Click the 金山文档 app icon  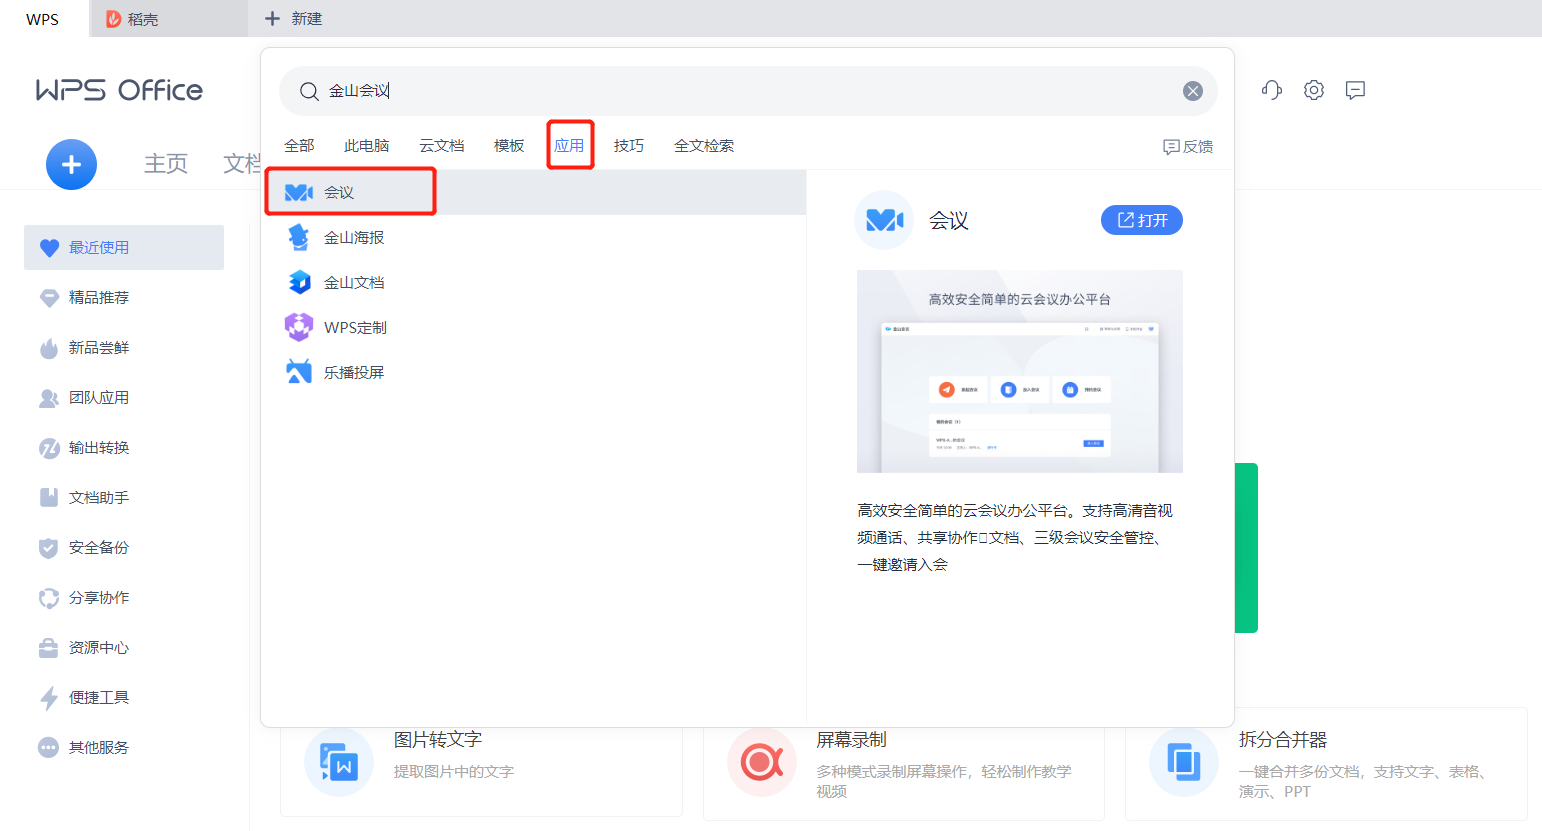tap(299, 282)
